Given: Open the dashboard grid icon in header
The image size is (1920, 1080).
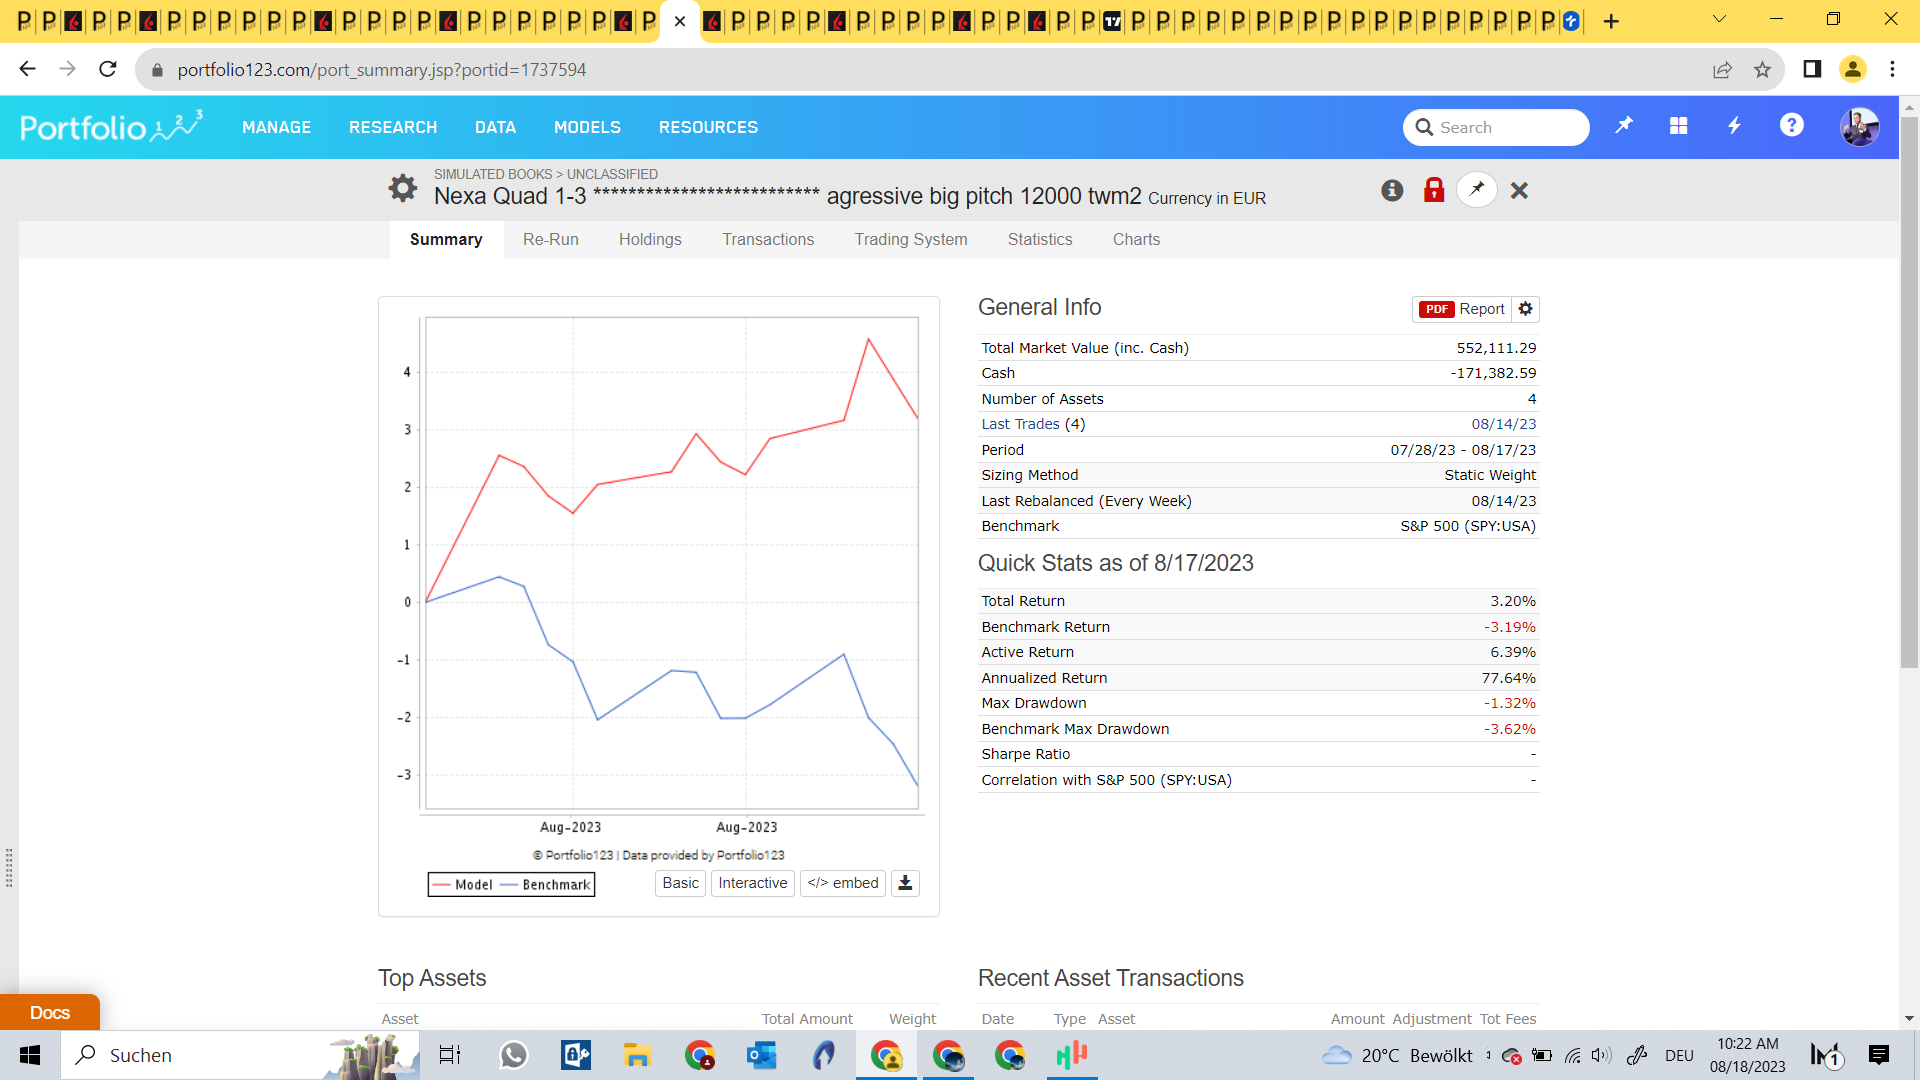Looking at the screenshot, I should pos(1679,126).
